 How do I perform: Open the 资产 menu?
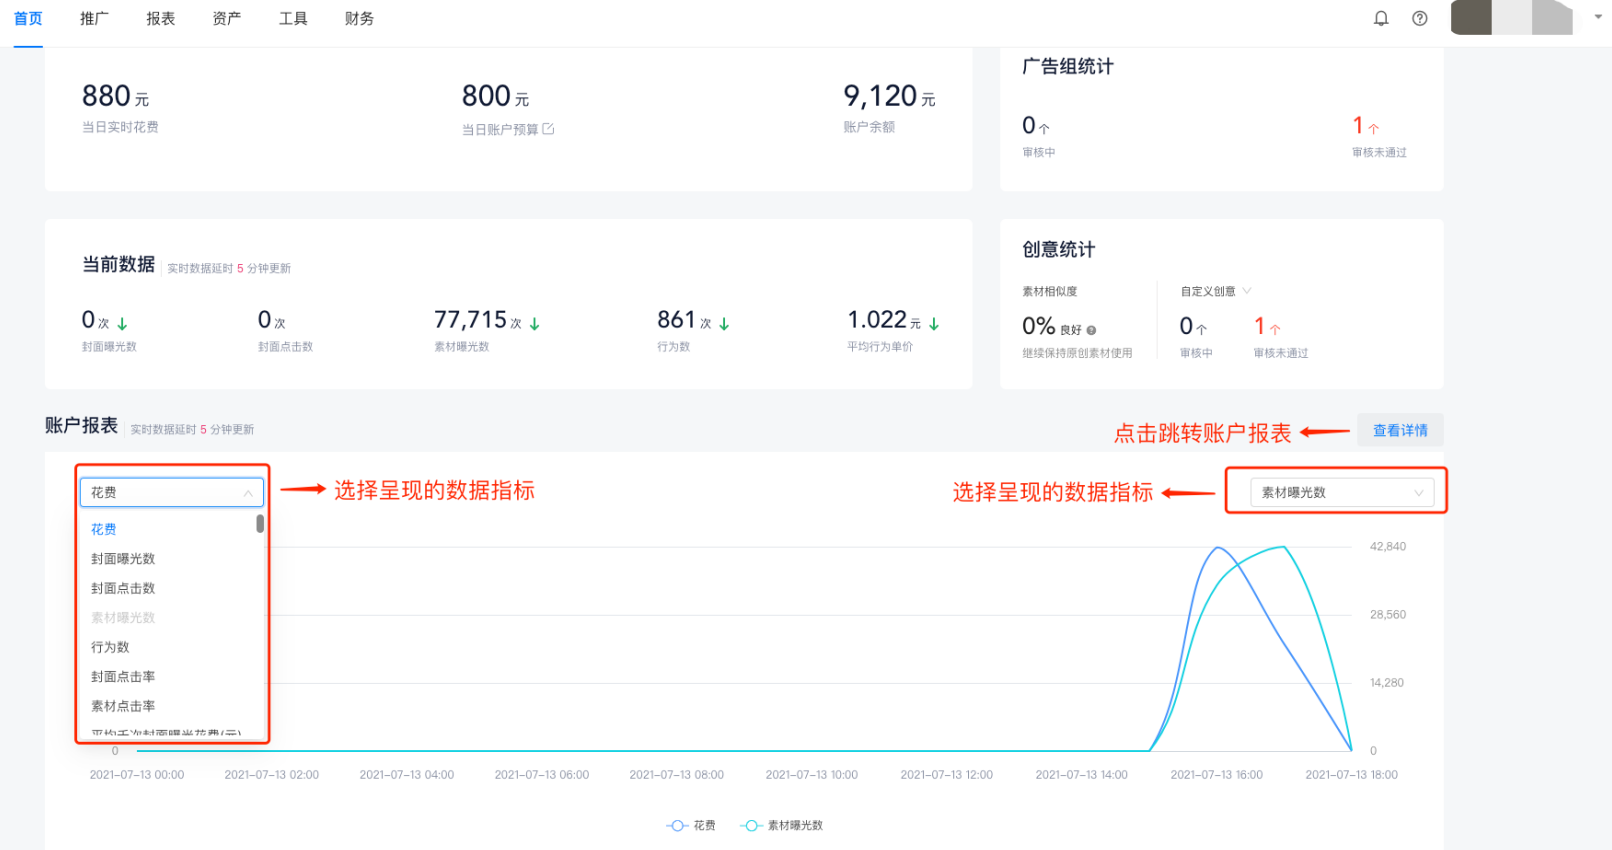point(226,18)
